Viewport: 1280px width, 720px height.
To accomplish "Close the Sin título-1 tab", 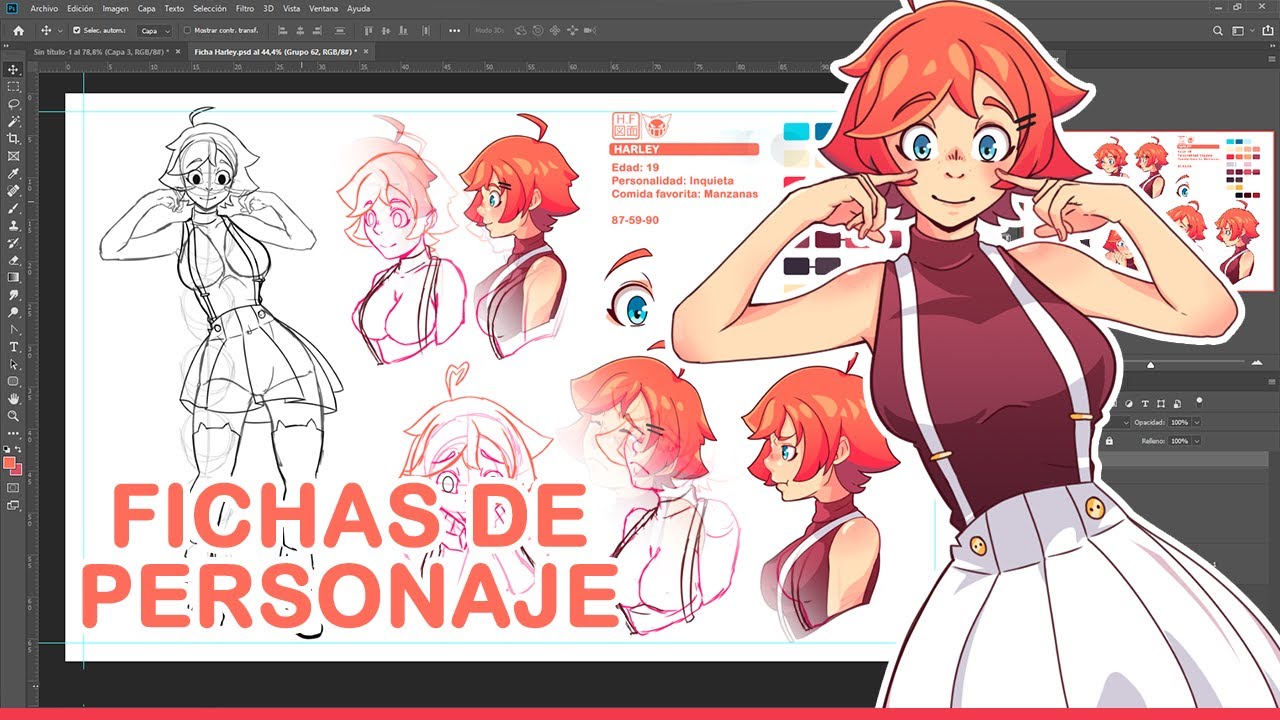I will (178, 51).
